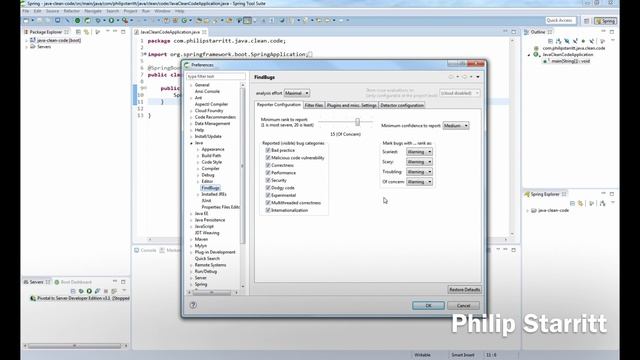Adjust the Minimum rank to report slider
Image resolution: width=640 pixels, height=360 pixels.
(358, 122)
